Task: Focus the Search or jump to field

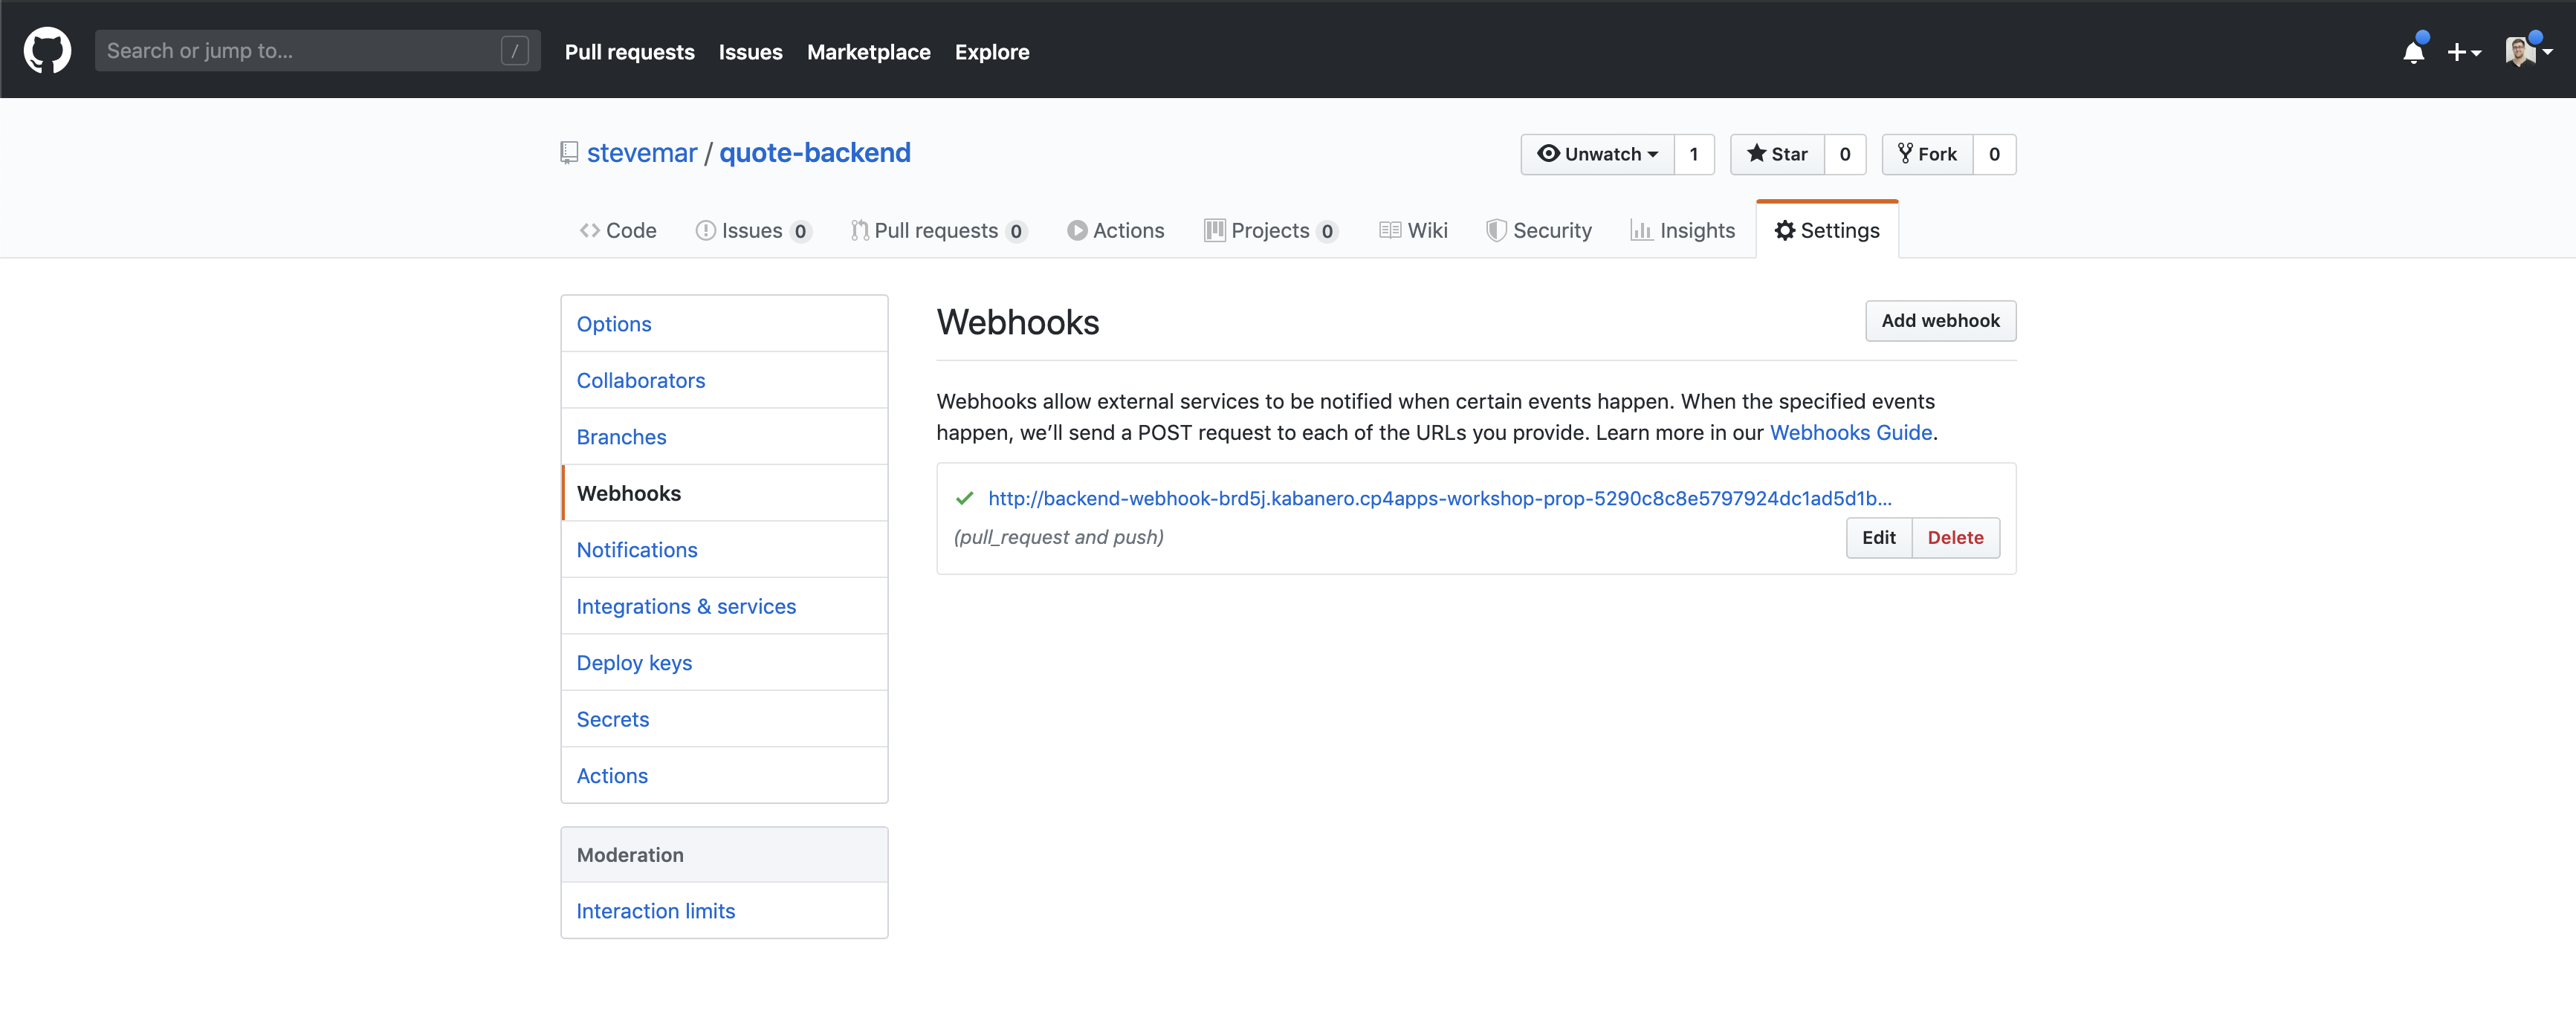Action: click(317, 51)
